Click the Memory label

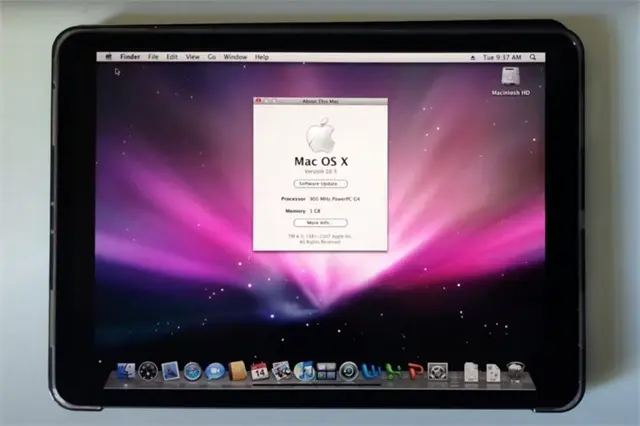pyautogui.click(x=295, y=211)
